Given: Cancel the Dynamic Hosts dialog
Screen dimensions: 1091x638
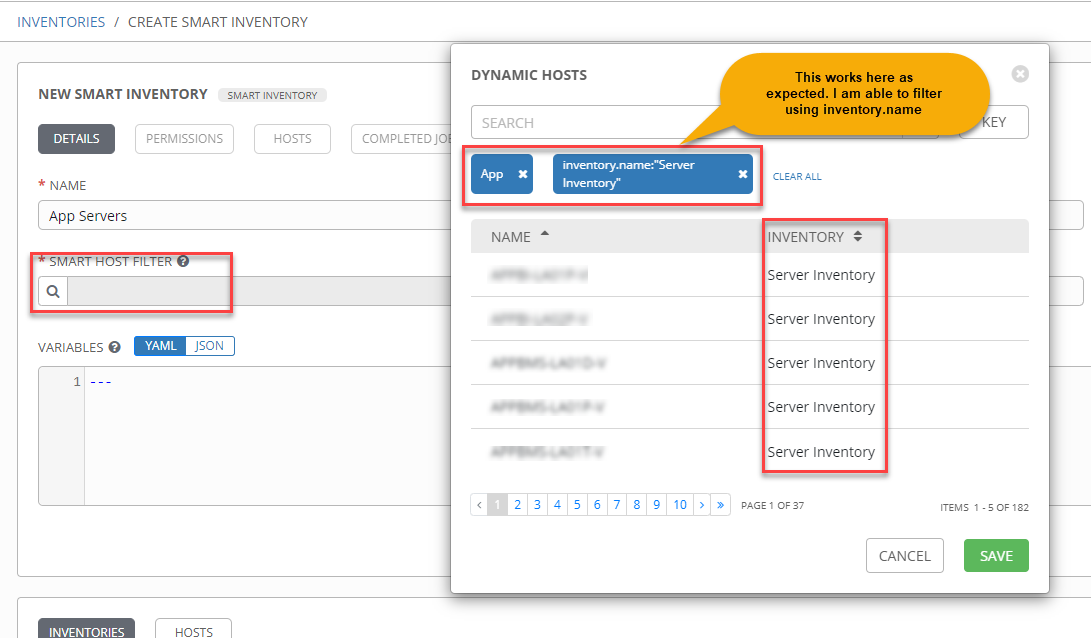Looking at the screenshot, I should click(x=905, y=556).
